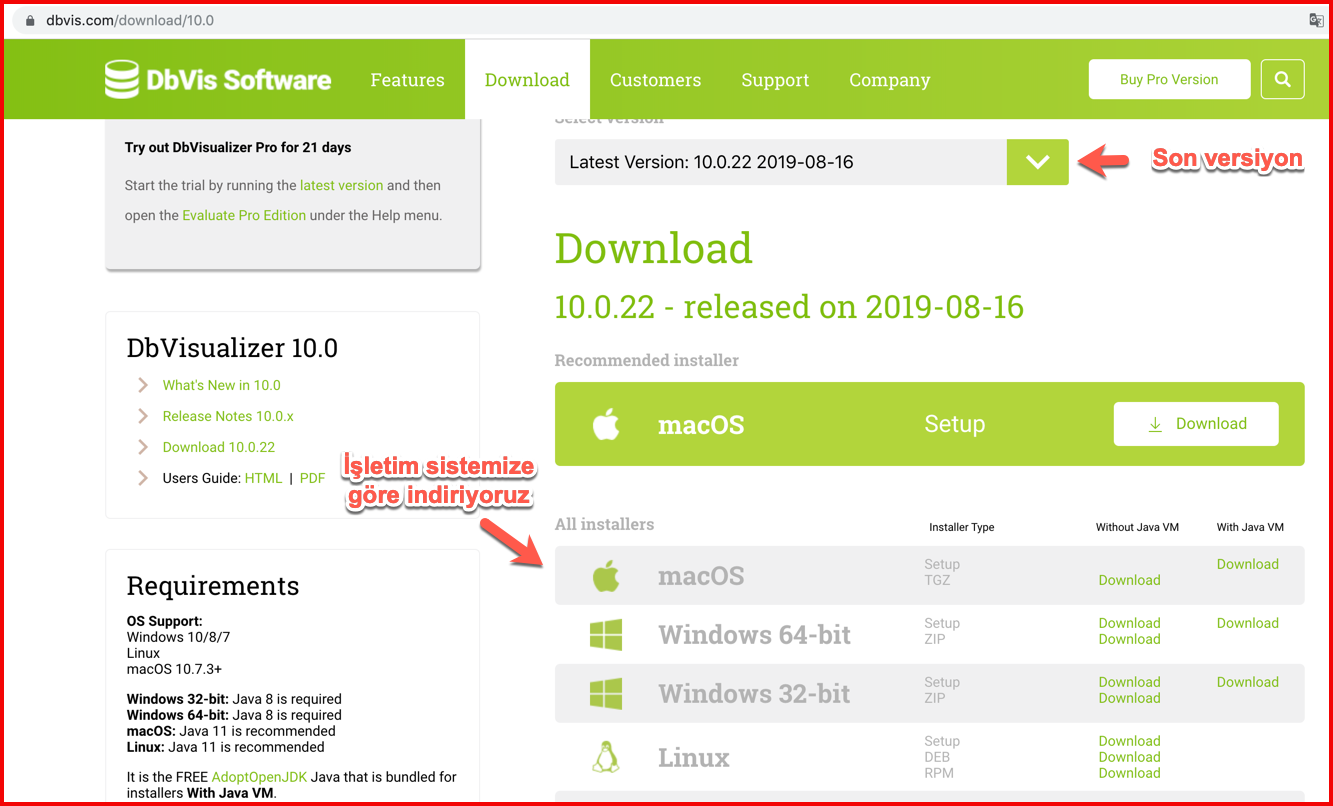Follow the latest version link
1333x806 pixels.
coord(341,185)
